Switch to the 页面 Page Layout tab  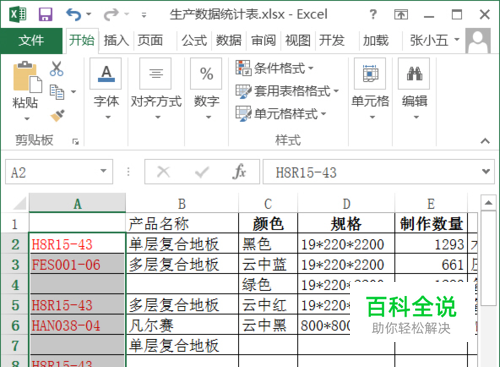150,41
